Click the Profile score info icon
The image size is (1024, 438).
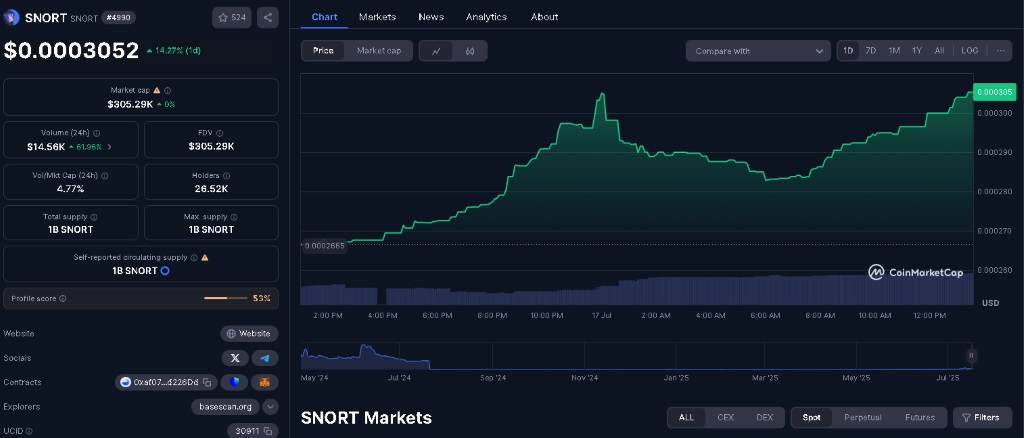pyautogui.click(x=63, y=298)
